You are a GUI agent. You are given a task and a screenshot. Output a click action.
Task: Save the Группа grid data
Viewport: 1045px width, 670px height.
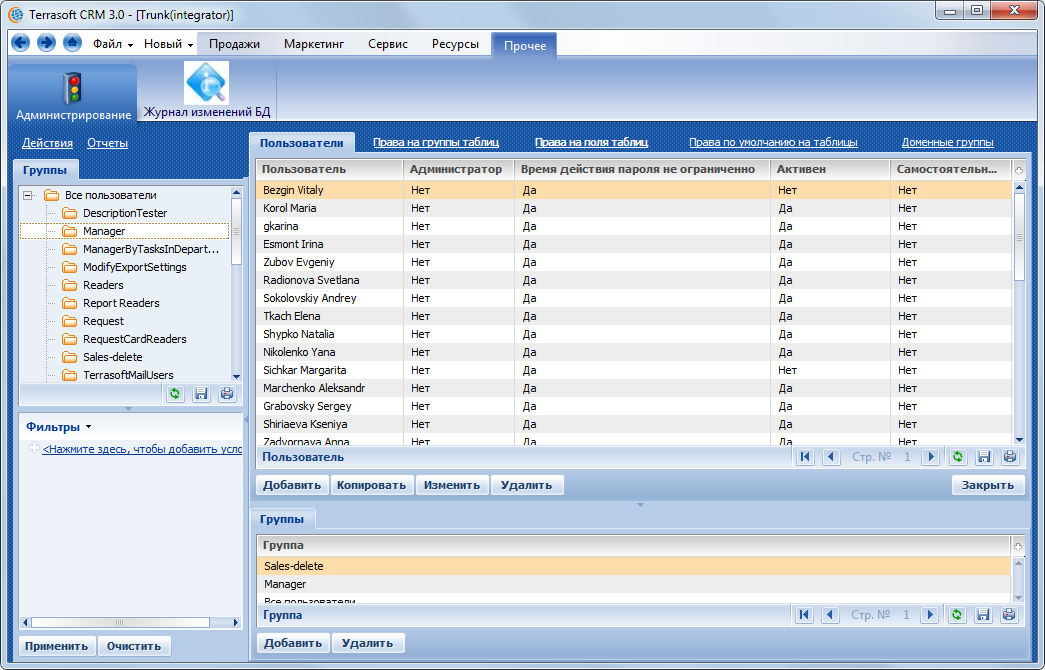[983, 615]
